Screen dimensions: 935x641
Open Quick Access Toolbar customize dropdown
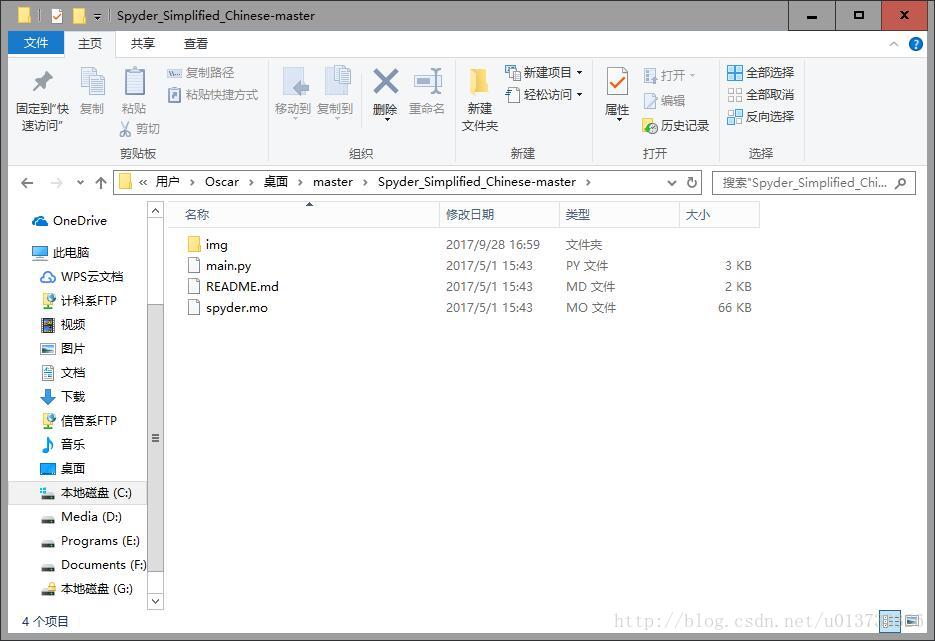coord(97,16)
